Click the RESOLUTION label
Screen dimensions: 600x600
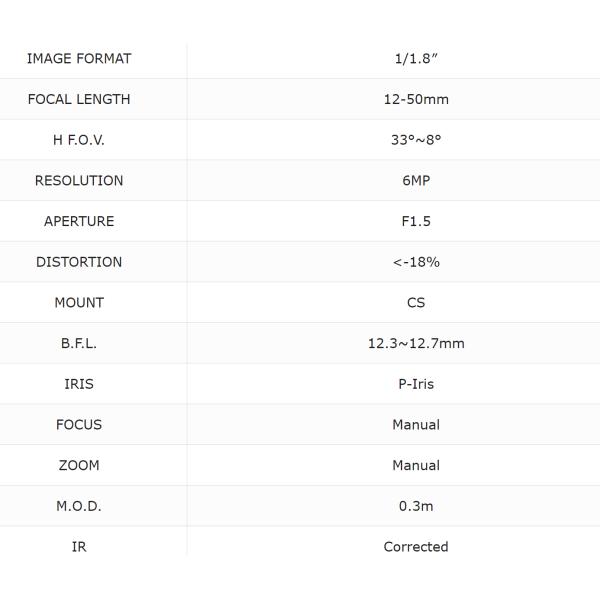coord(79,181)
